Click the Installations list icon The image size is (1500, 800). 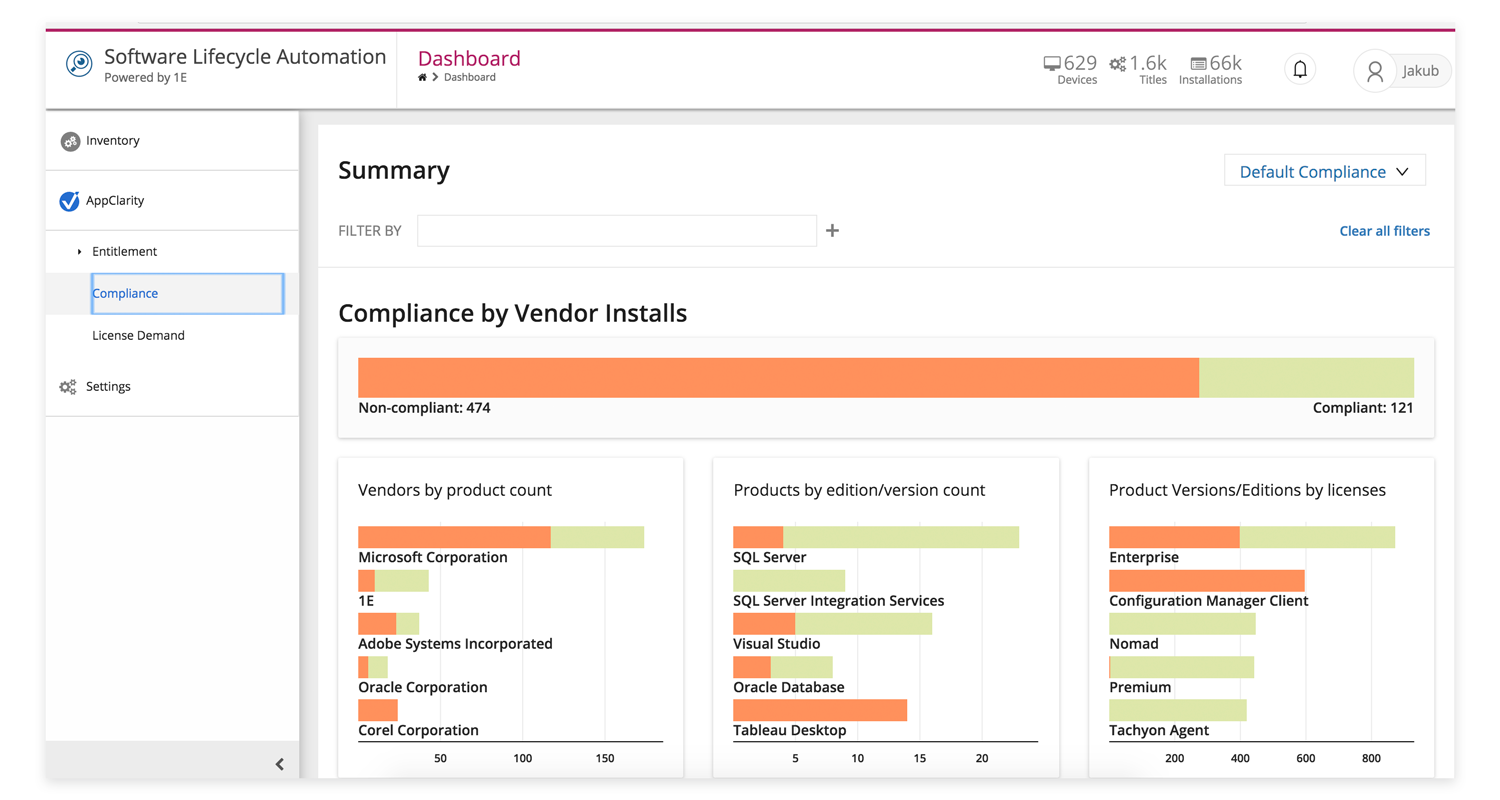pos(1199,63)
